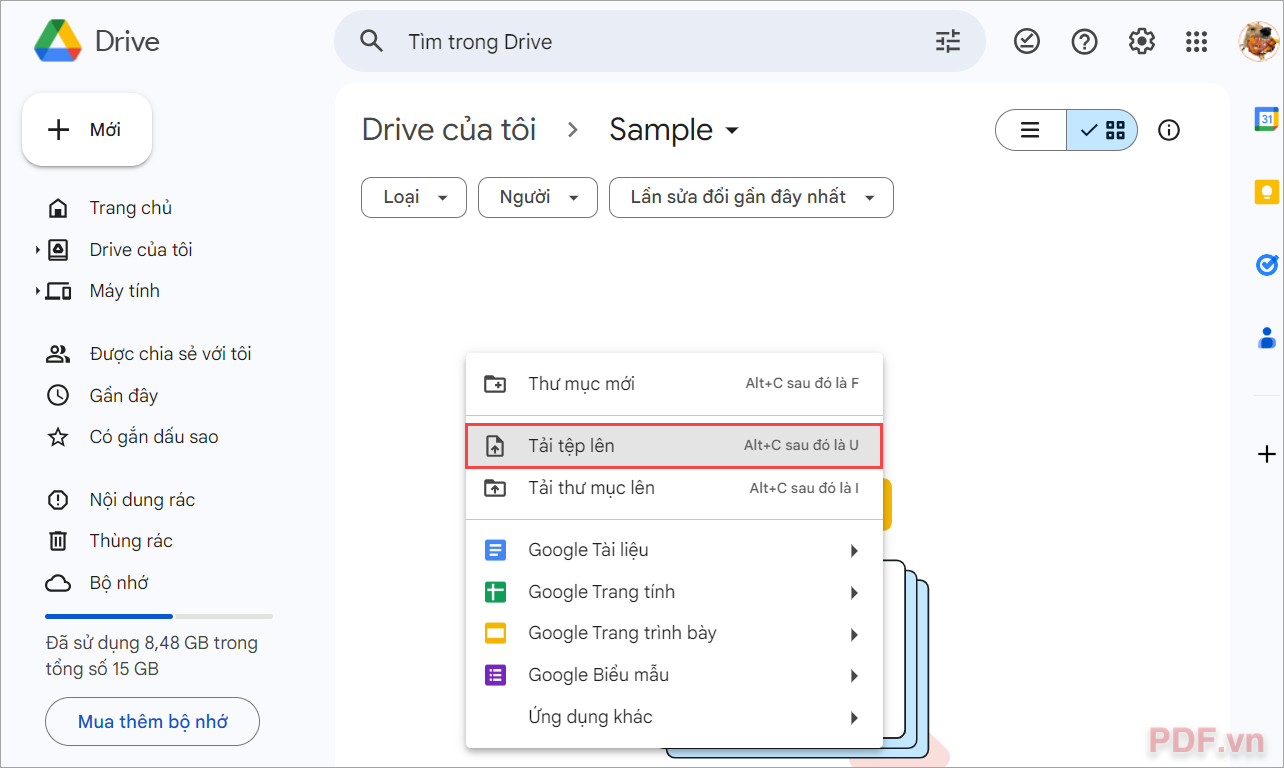
Task: Open the Help question mark icon
Action: (x=1084, y=41)
